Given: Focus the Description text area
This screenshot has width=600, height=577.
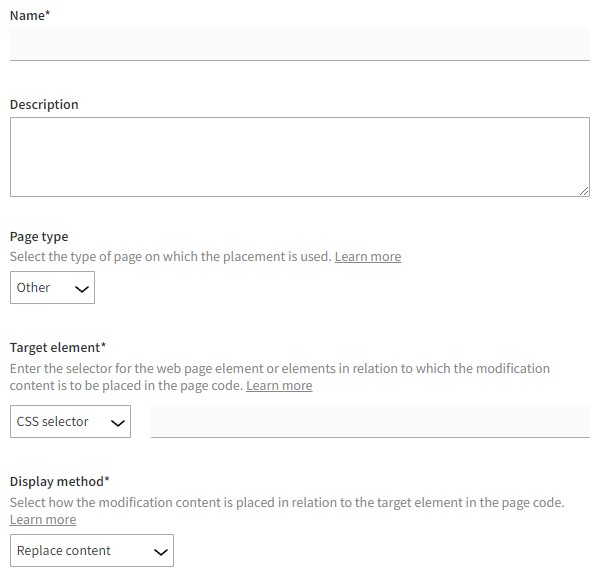Looking at the screenshot, I should (300, 157).
